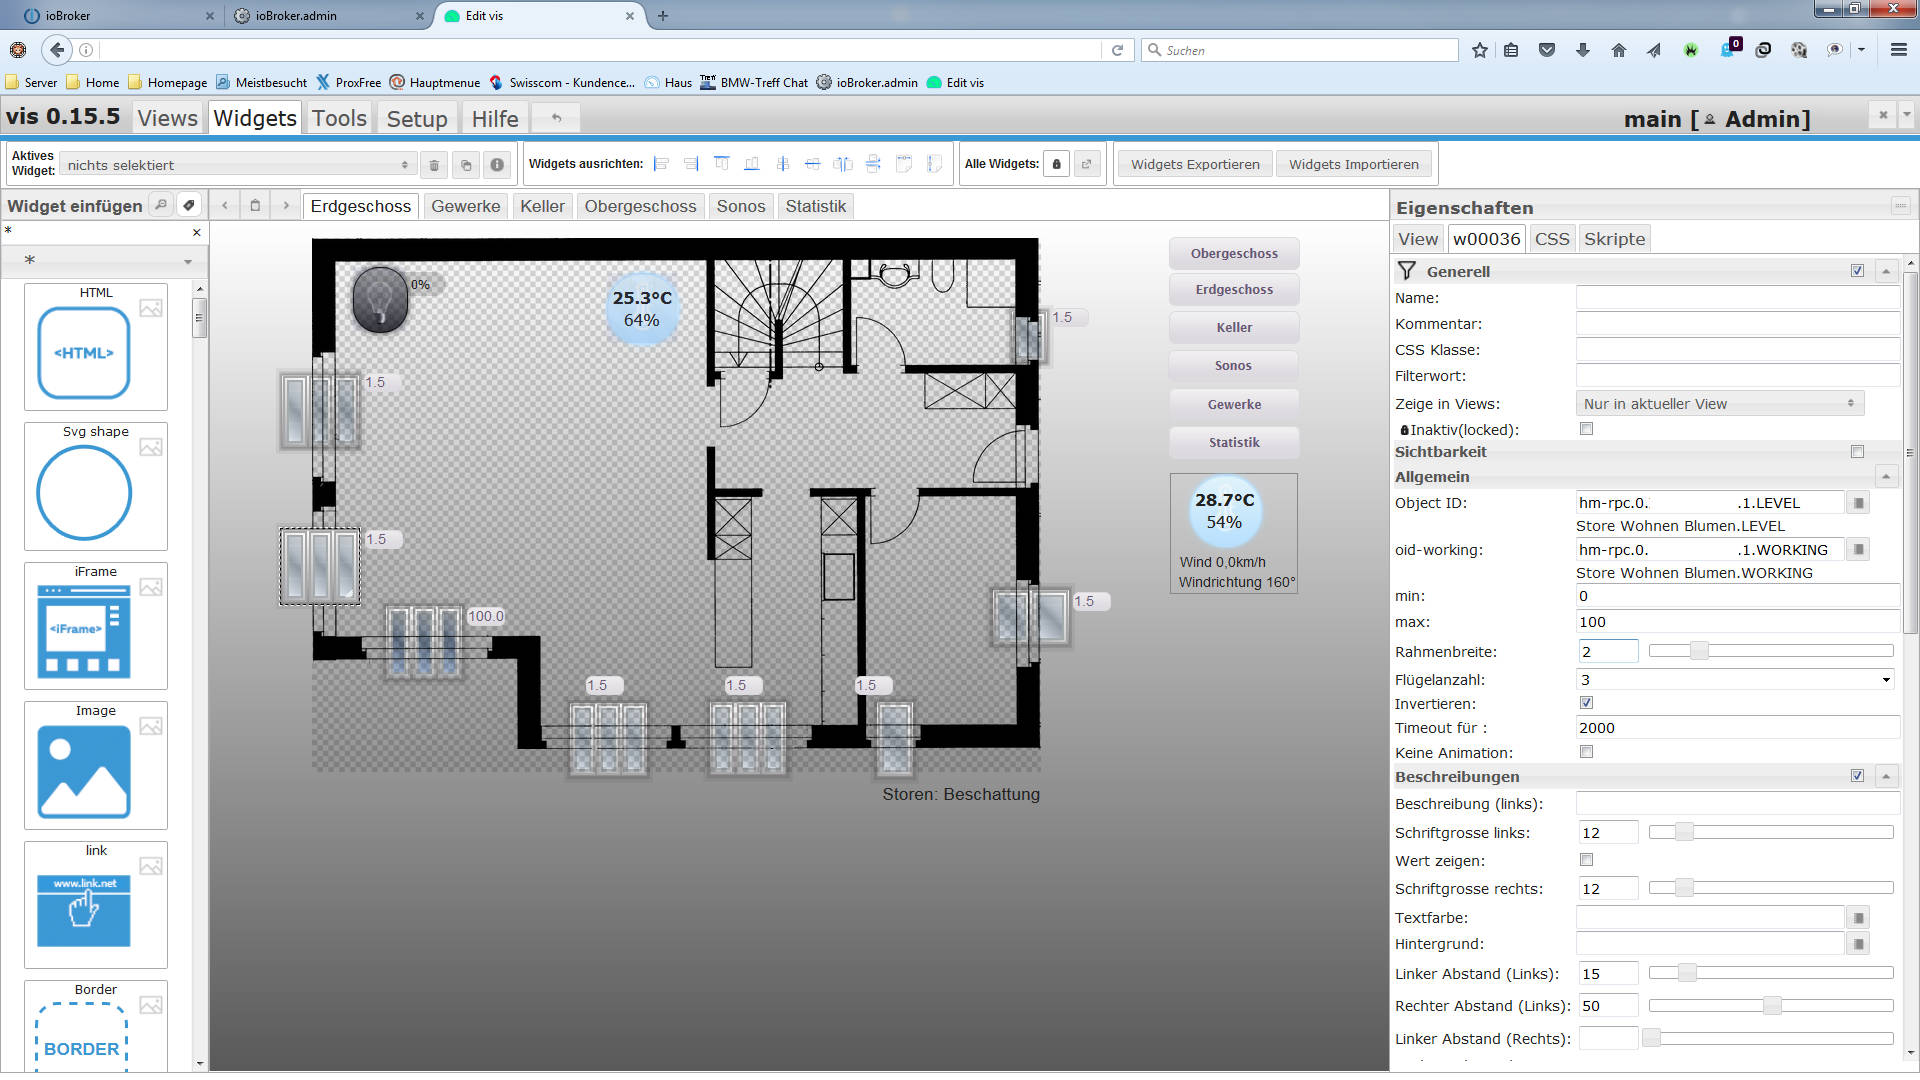Enable the Keine Animation checkbox
1920x1080 pixels.
pos(1586,752)
